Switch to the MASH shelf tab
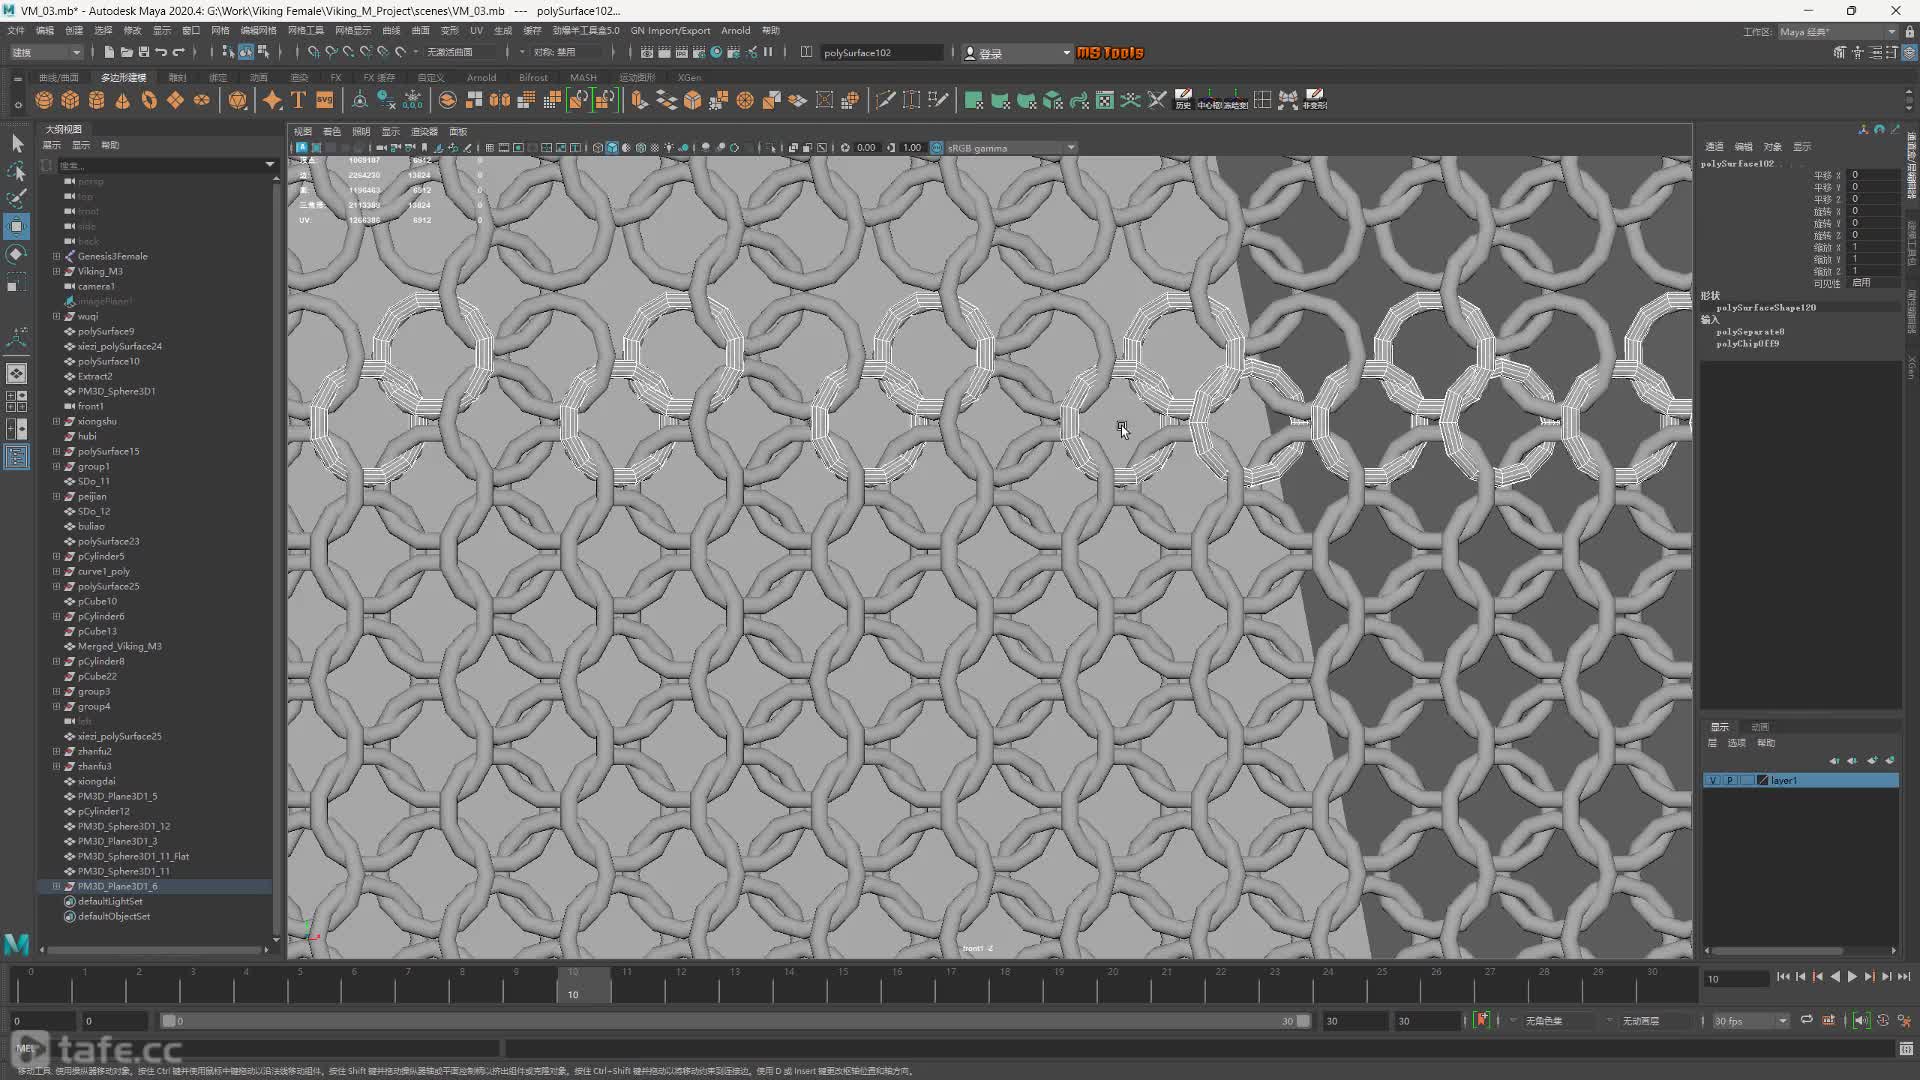The height and width of the screenshot is (1080, 1920). 583,77
